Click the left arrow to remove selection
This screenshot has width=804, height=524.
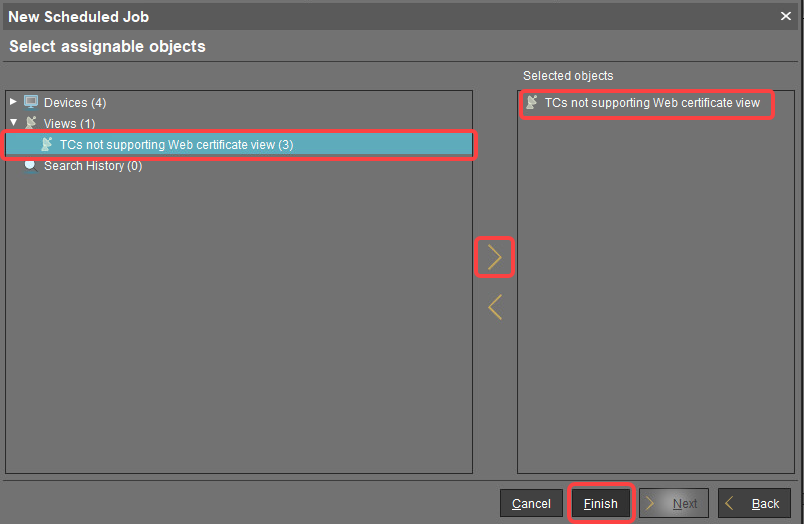tap(494, 307)
